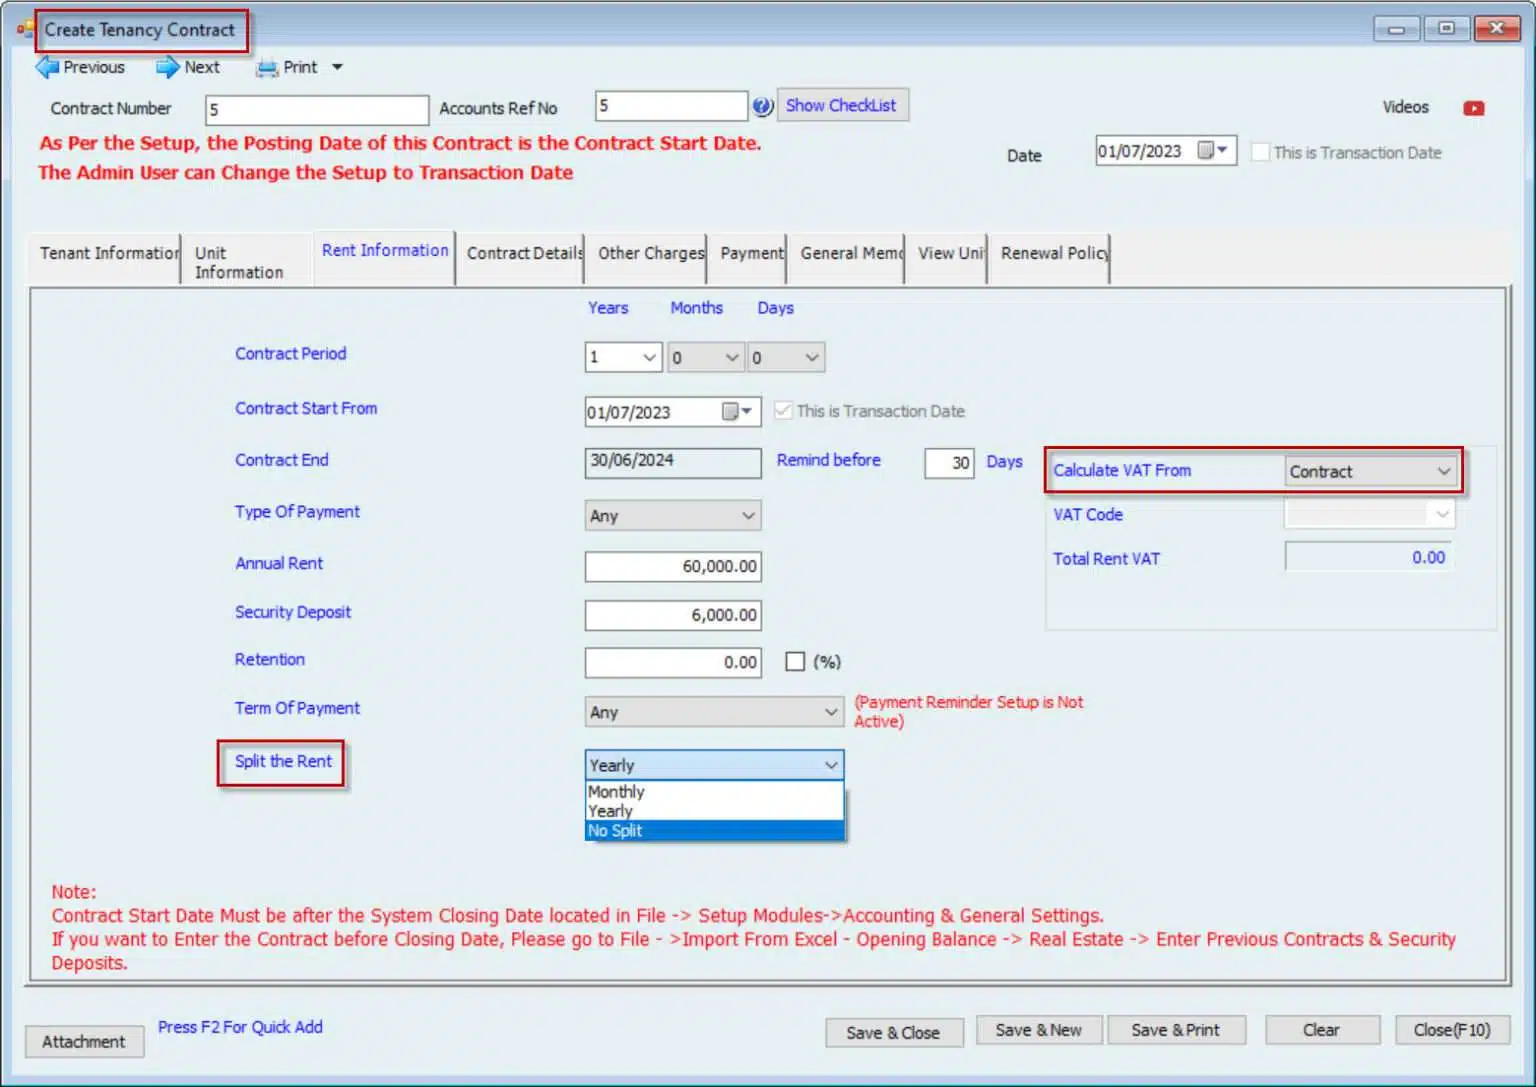Click the Annual Rent input field

[x=673, y=566]
